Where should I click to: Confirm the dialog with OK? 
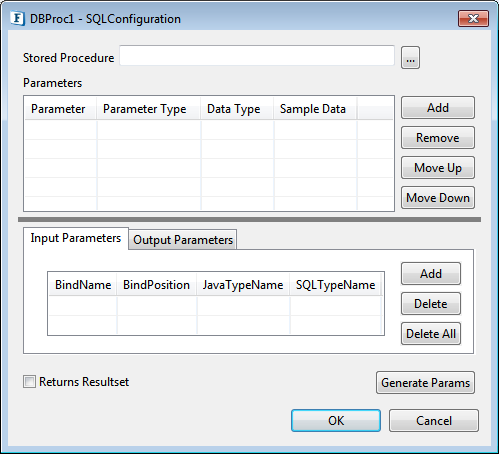tap(336, 421)
